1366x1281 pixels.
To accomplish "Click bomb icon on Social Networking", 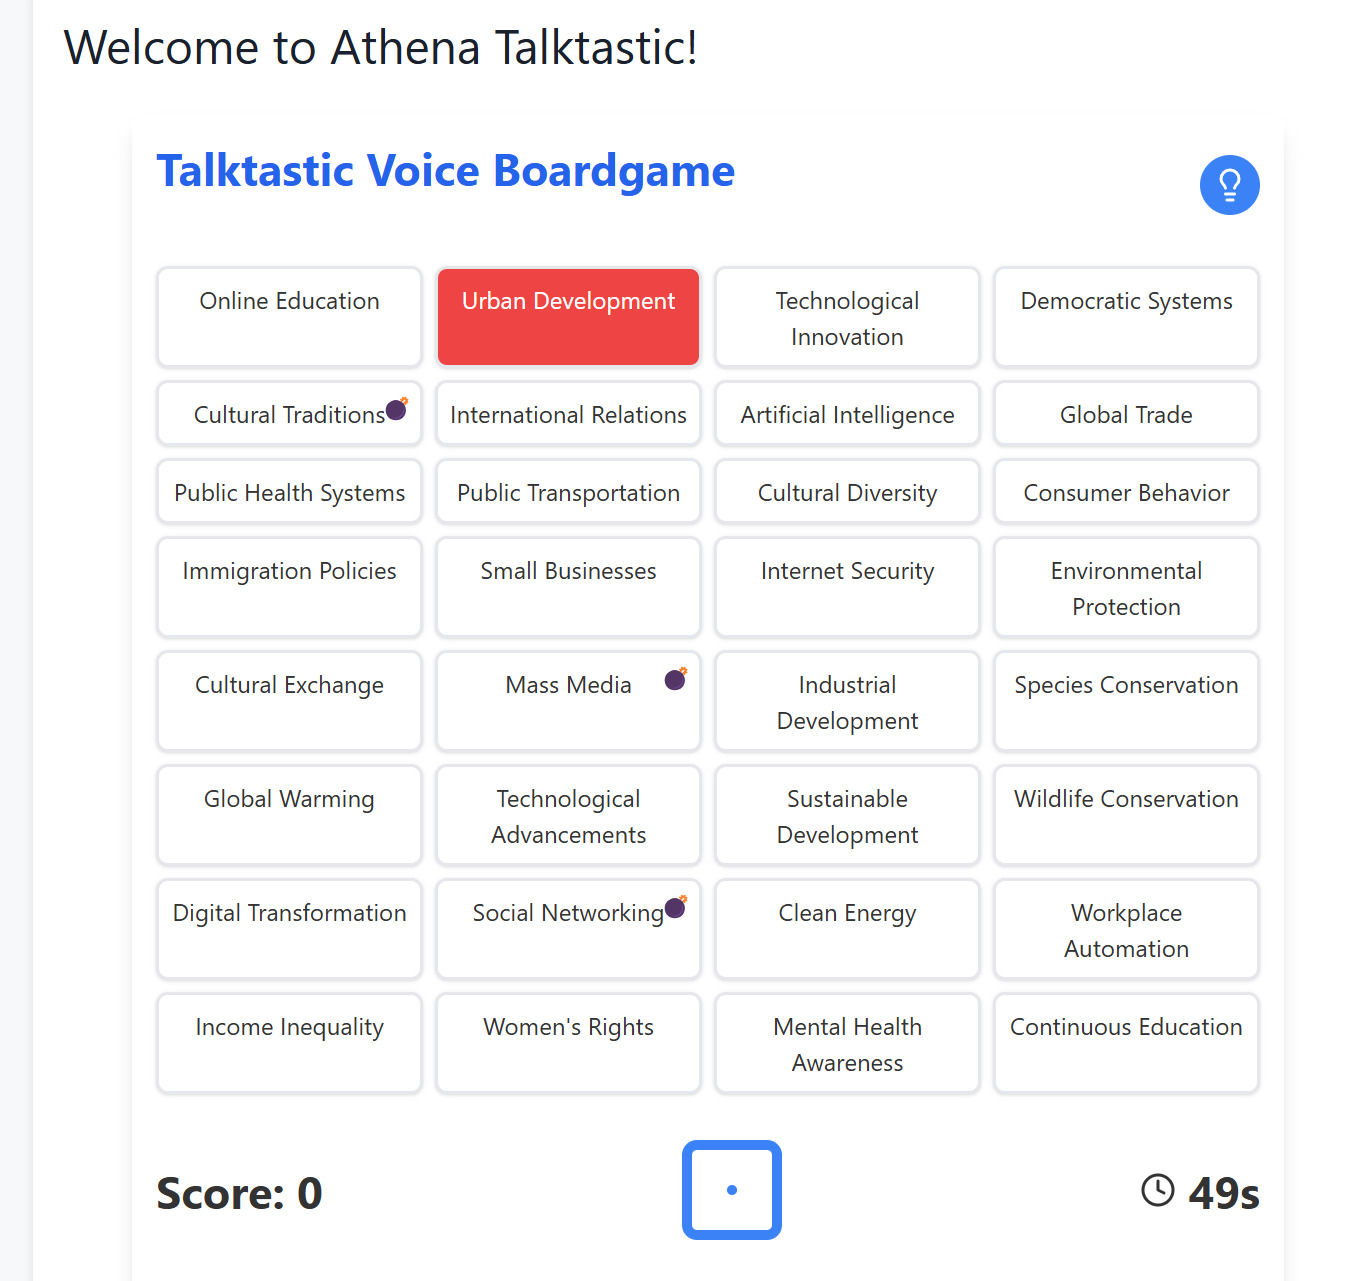I will pos(676,906).
